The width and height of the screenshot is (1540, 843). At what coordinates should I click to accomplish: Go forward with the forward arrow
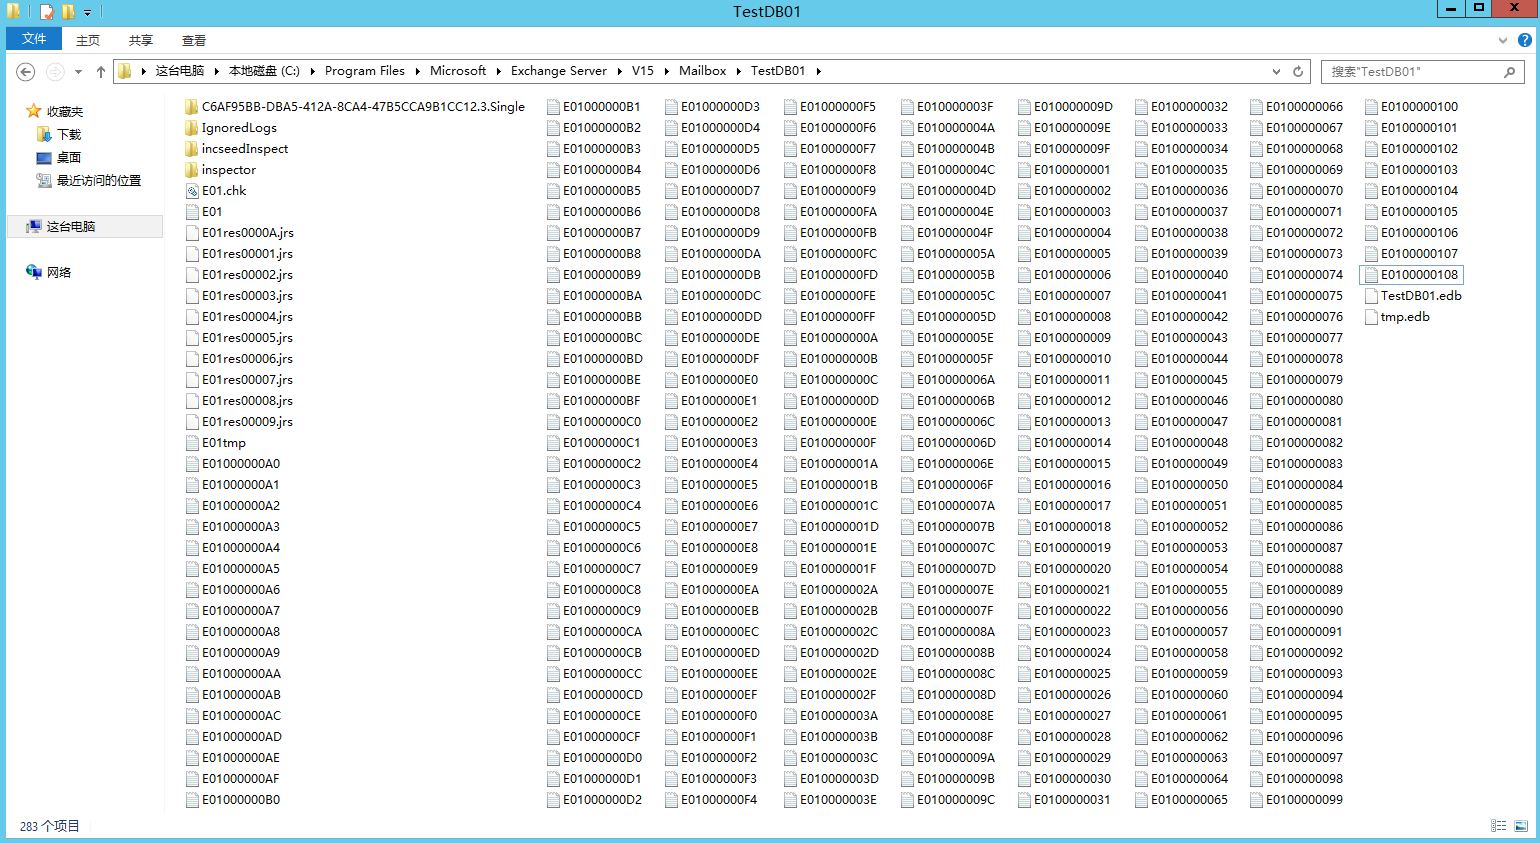56,71
